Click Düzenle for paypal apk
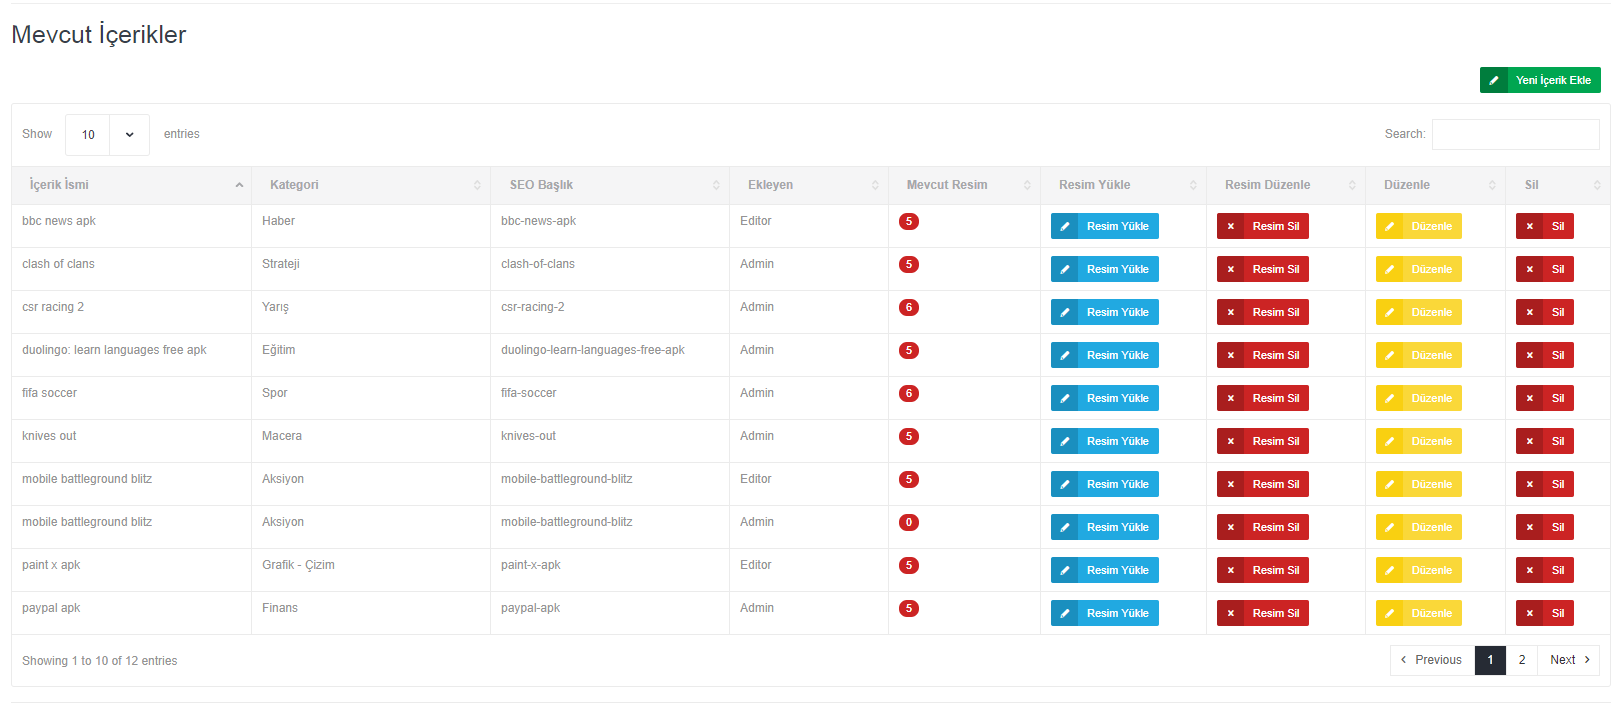1622x727 pixels. tap(1419, 613)
